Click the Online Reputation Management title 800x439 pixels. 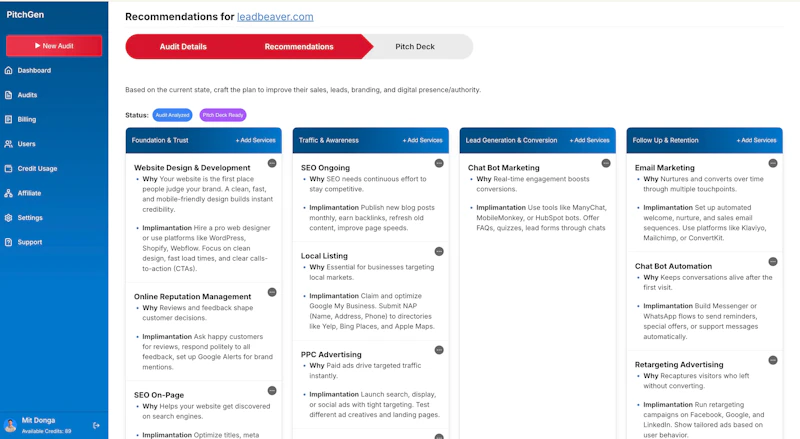pos(192,297)
